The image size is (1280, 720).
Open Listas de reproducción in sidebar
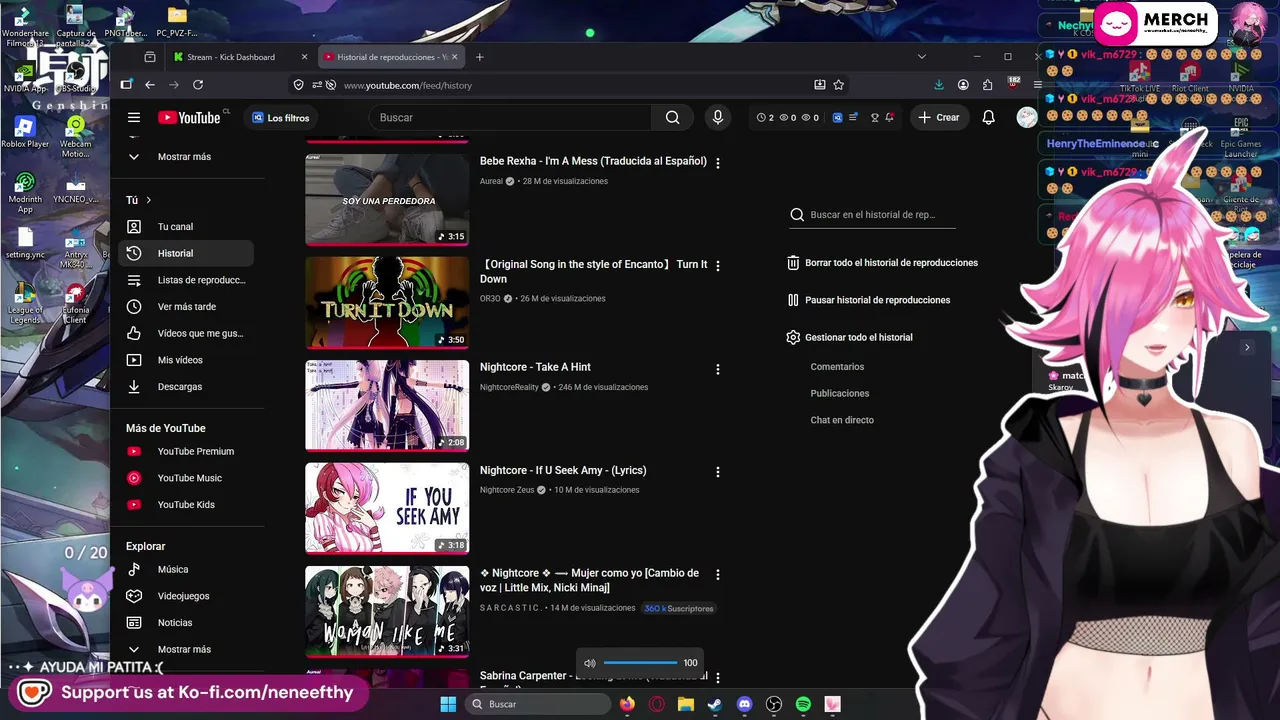click(x=185, y=280)
